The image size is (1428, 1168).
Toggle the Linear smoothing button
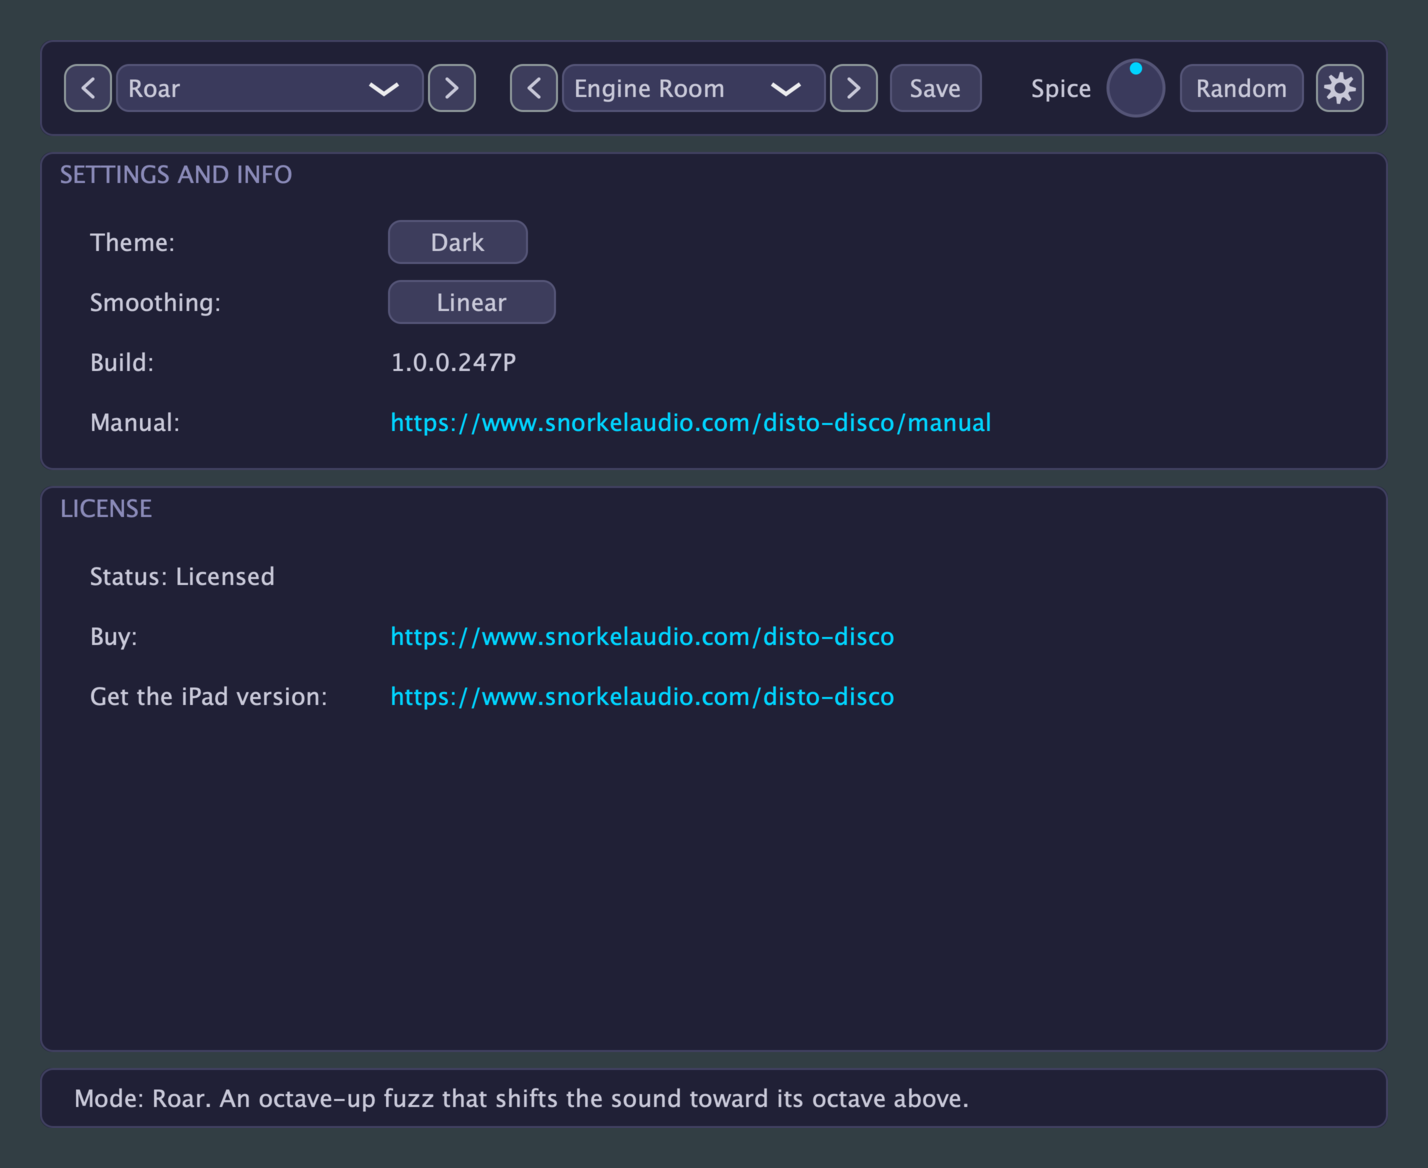[472, 302]
